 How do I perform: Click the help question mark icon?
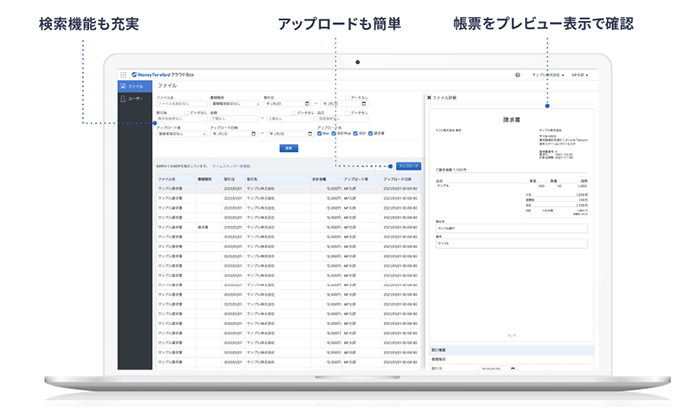point(517,75)
